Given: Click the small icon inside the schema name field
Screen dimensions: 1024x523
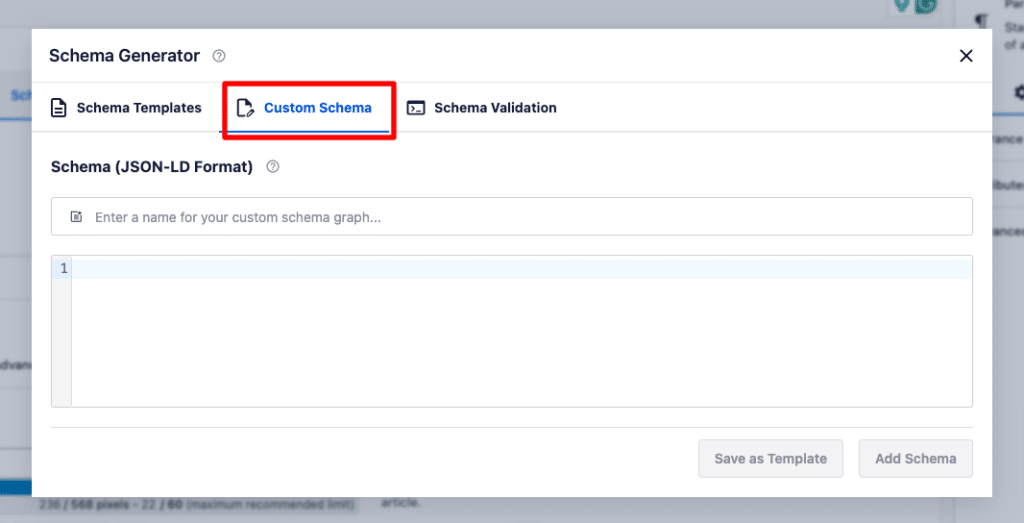Looking at the screenshot, I should click(x=76, y=217).
